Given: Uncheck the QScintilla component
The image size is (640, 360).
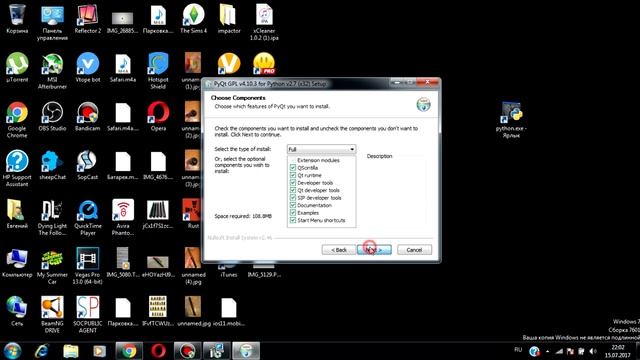Looking at the screenshot, I should tap(293, 168).
